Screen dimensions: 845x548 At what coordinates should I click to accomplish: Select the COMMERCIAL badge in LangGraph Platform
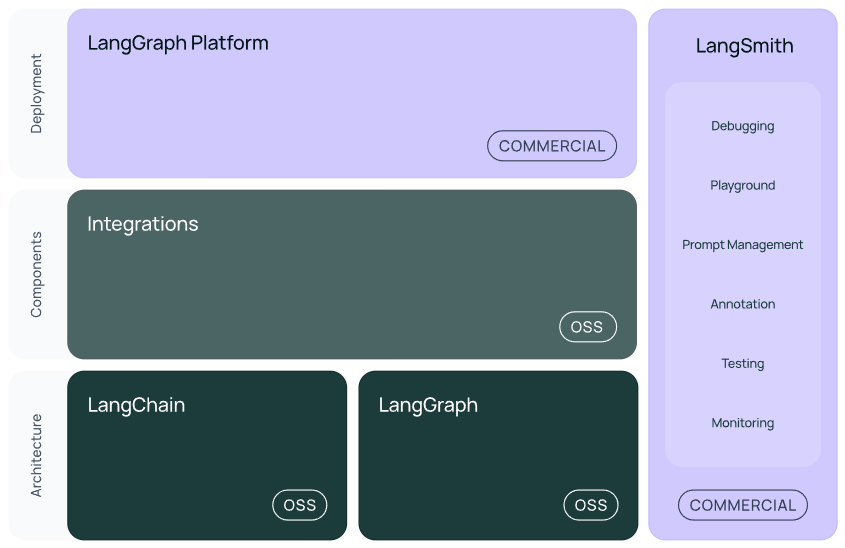(552, 146)
